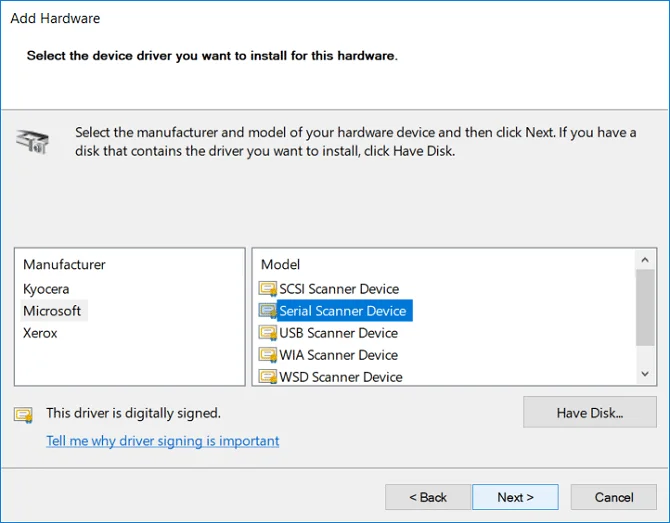The height and width of the screenshot is (523, 670).
Task: Select the SCSI Scanner Device model
Action: point(339,289)
